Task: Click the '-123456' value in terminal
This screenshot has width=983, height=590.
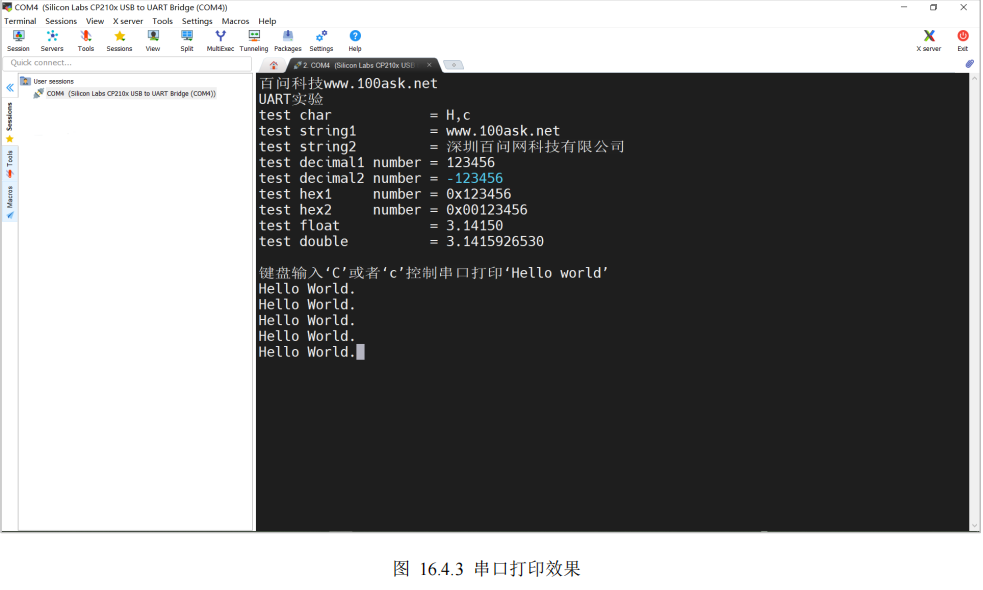Action: pos(475,179)
